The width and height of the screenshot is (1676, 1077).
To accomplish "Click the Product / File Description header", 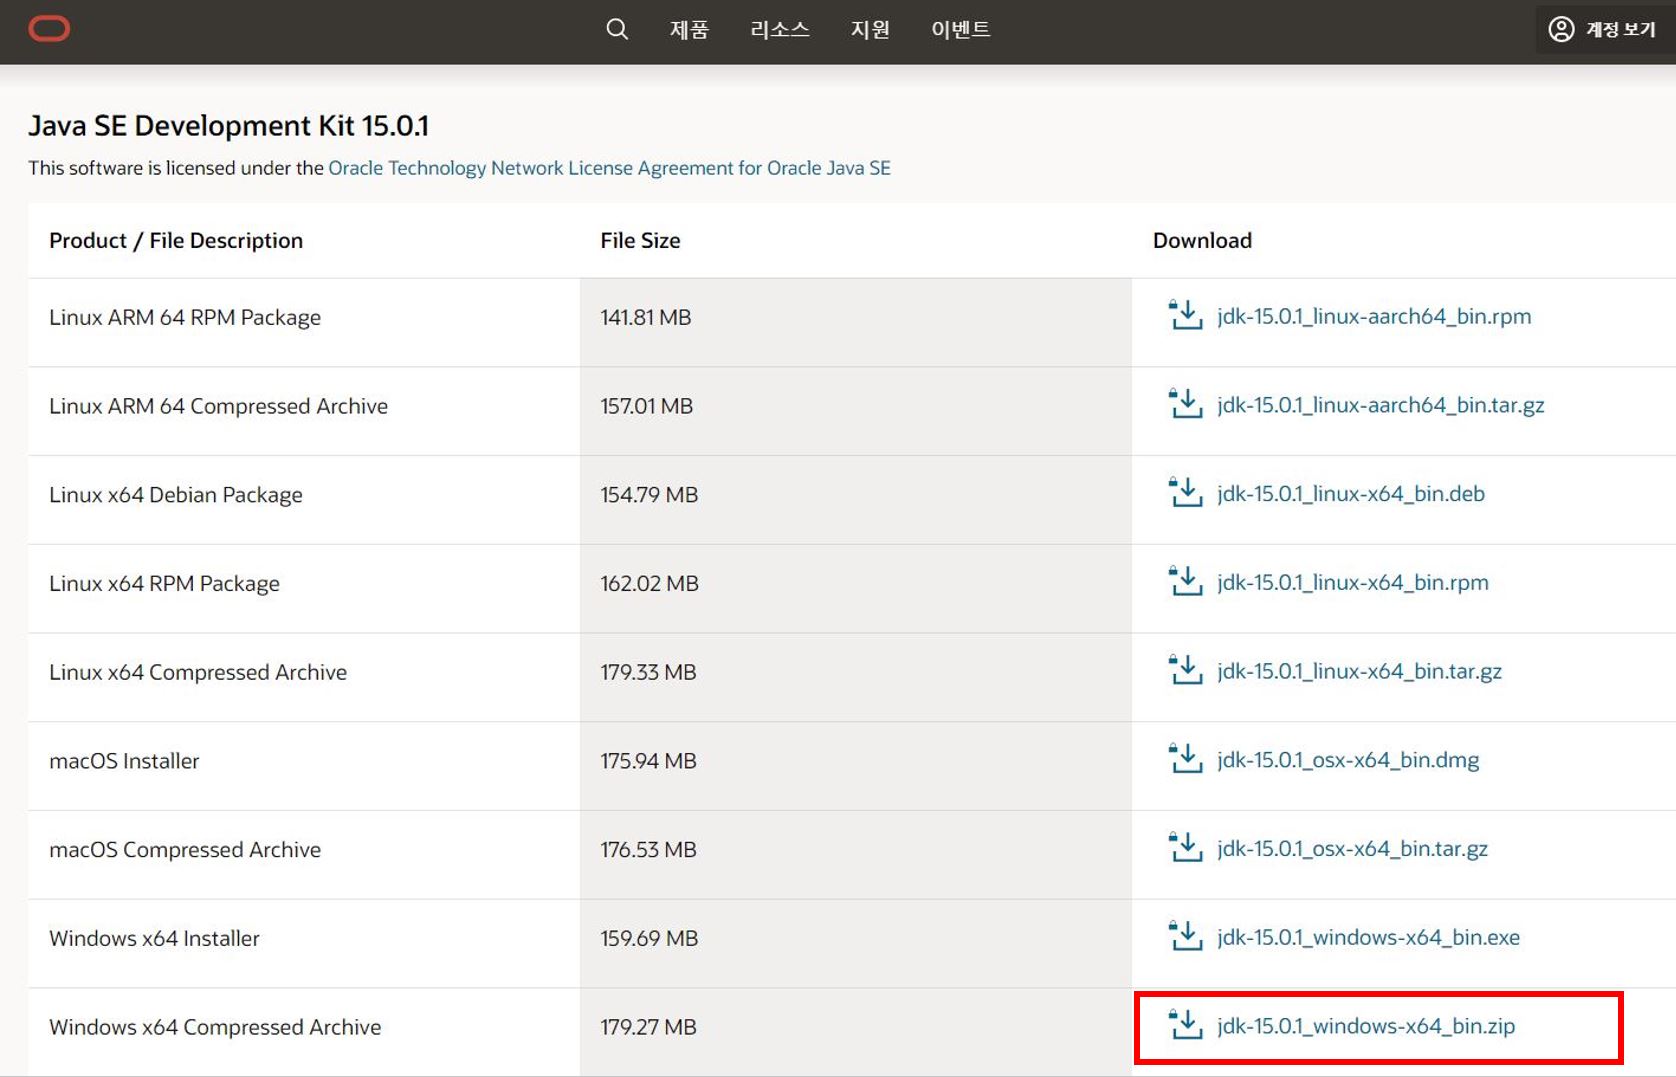I will coord(176,240).
